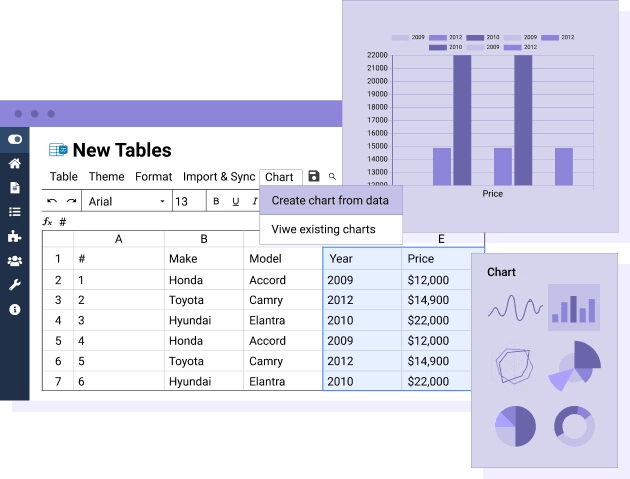
Task: Click the Price axis label in chart
Action: (493, 194)
